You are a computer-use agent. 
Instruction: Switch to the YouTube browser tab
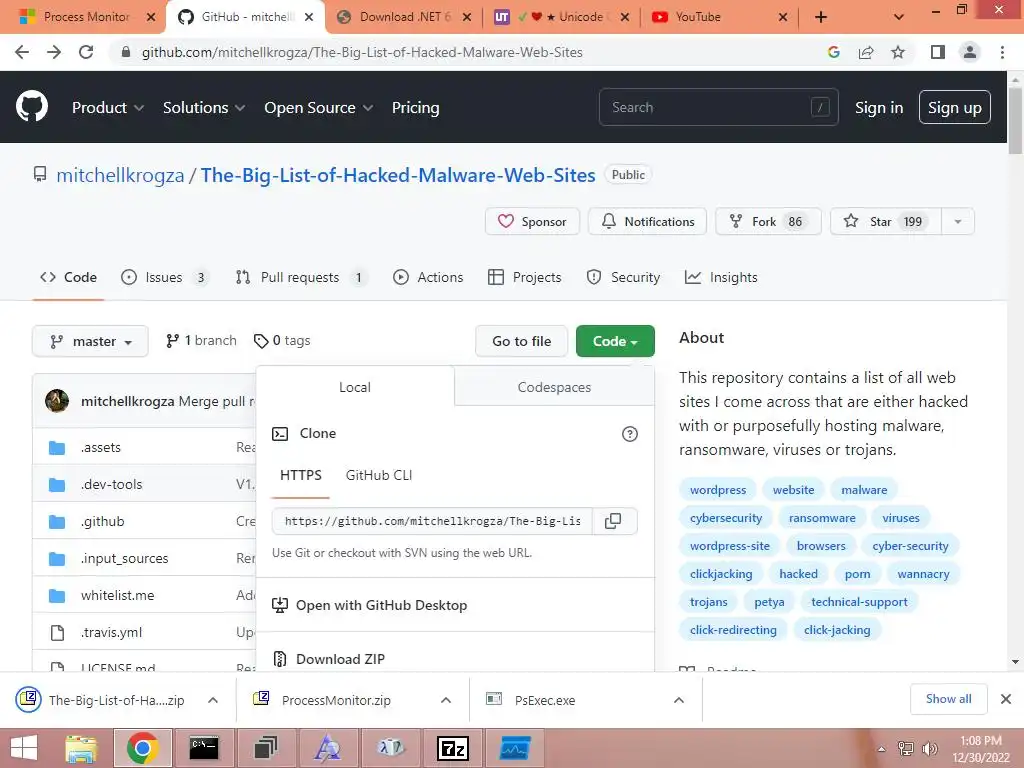(718, 17)
